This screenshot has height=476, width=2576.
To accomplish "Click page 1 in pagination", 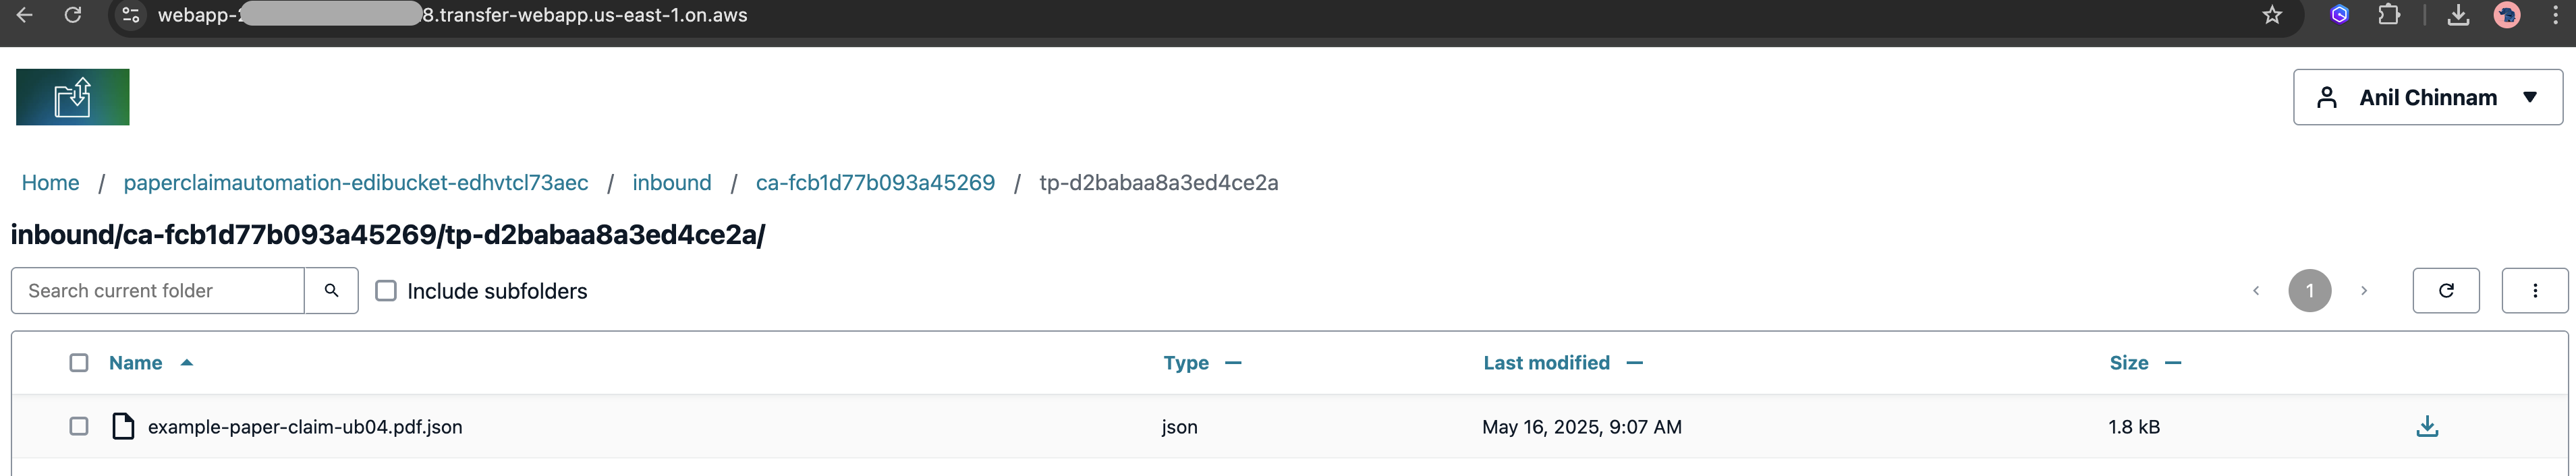I will pos(2310,290).
